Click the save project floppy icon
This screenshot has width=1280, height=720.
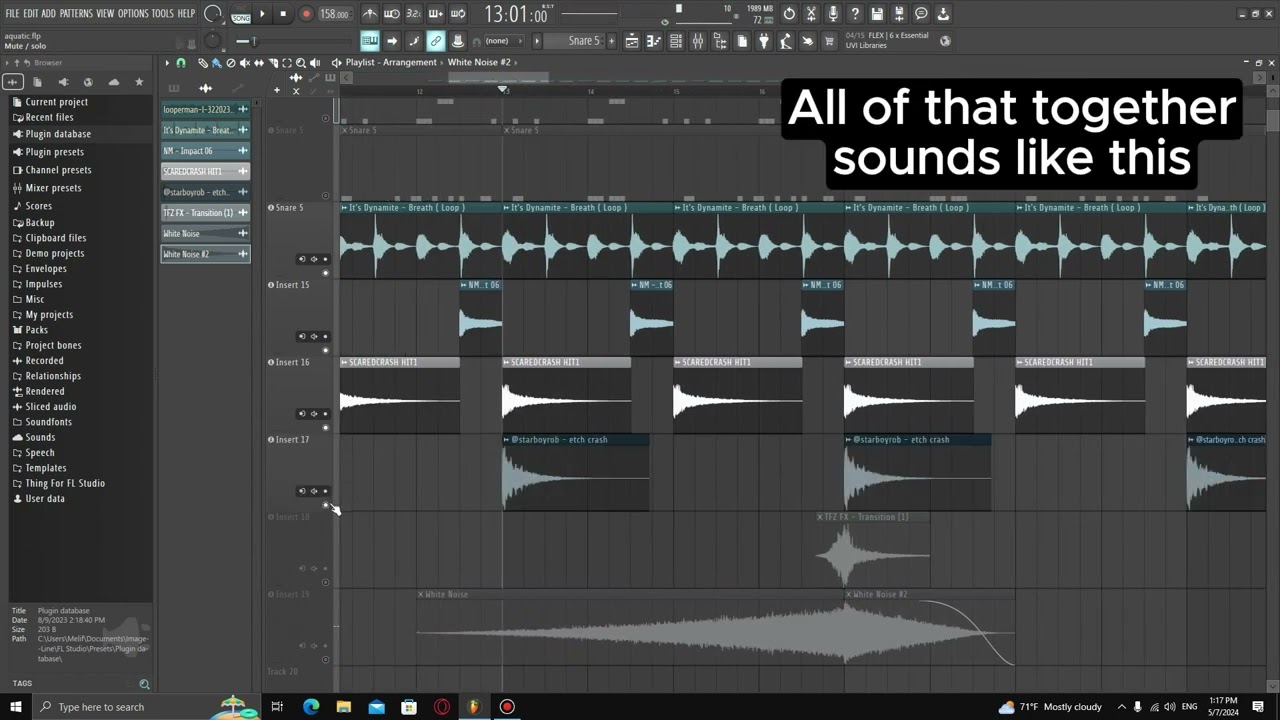877,14
